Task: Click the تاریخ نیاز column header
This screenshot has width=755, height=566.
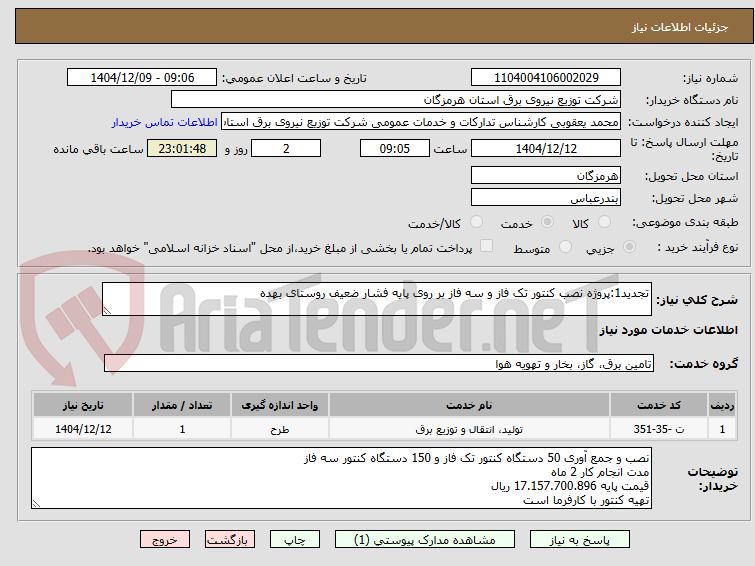Action: (83, 405)
